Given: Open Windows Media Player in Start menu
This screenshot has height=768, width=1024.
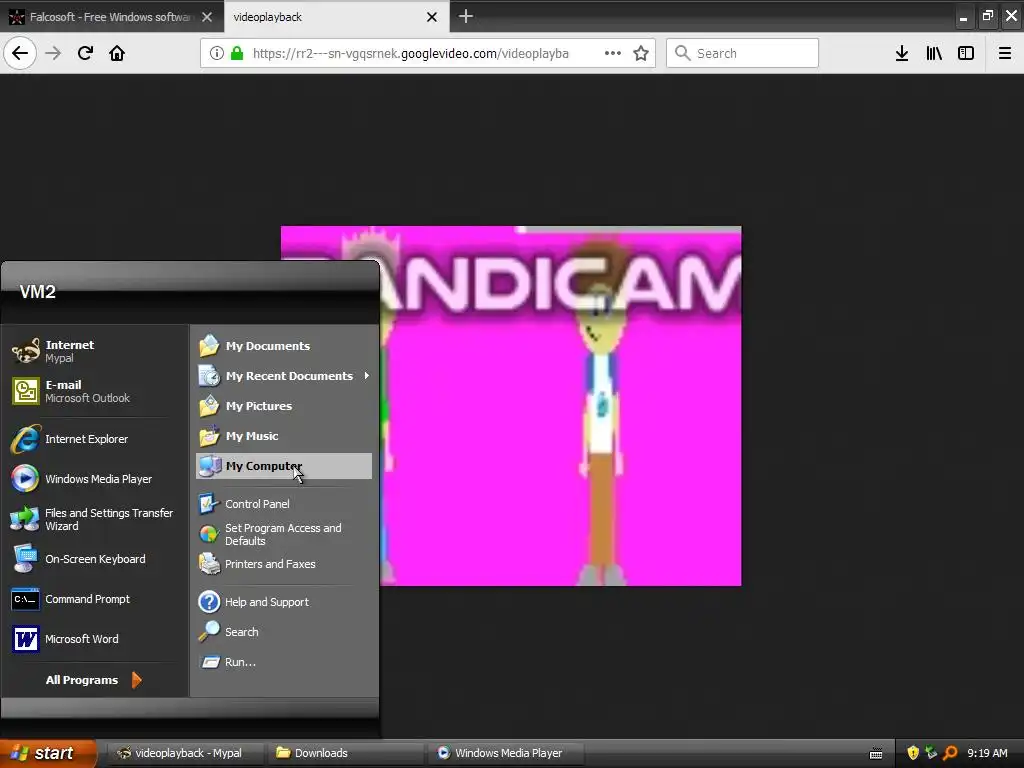Looking at the screenshot, I should click(95, 479).
